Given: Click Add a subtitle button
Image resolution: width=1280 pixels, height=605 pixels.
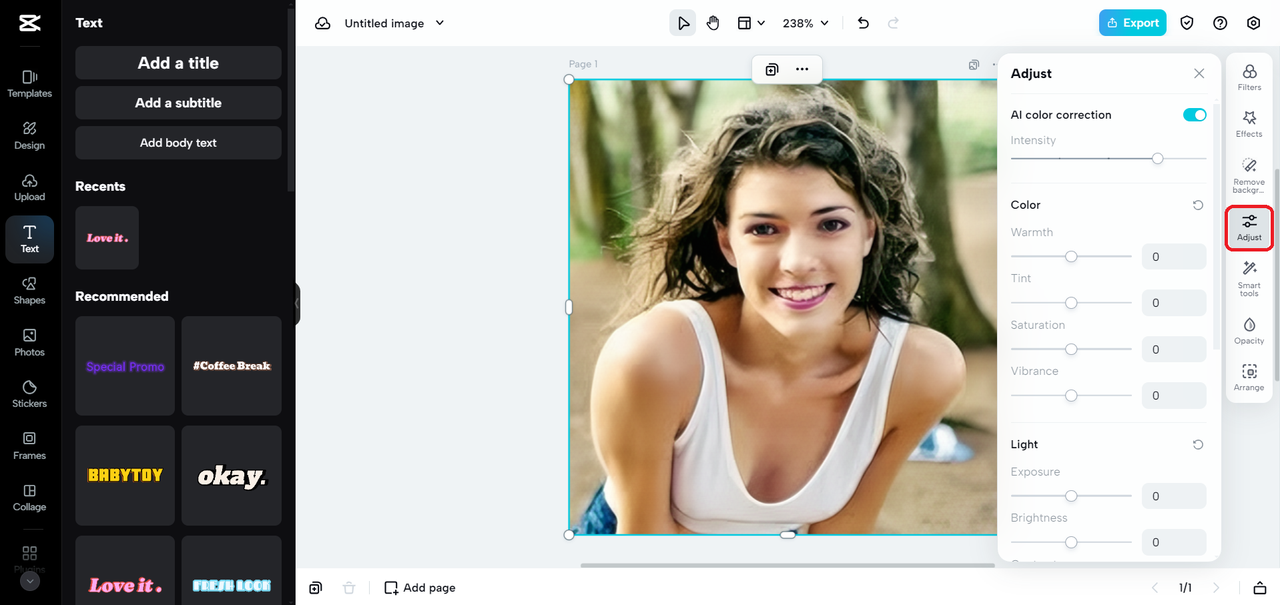Looking at the screenshot, I should click(178, 103).
